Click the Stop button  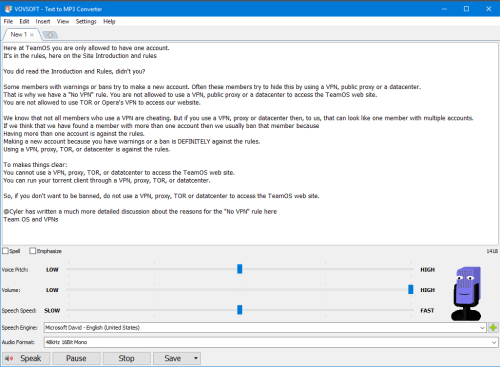127,358
